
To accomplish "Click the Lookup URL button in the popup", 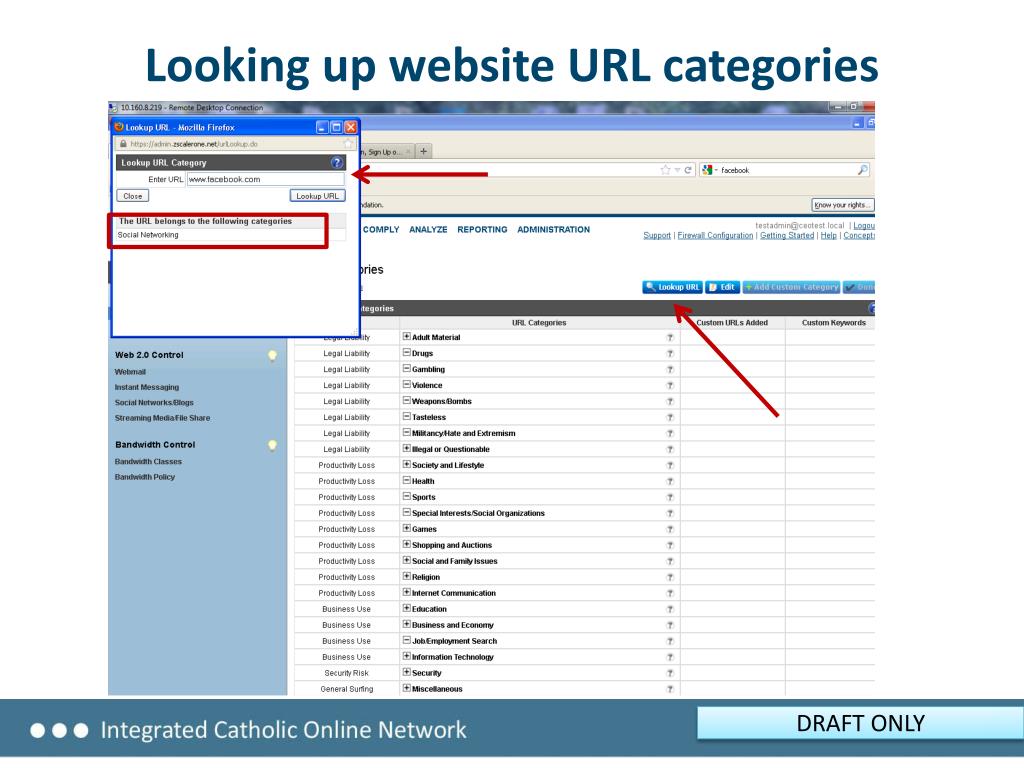I will pos(317,196).
